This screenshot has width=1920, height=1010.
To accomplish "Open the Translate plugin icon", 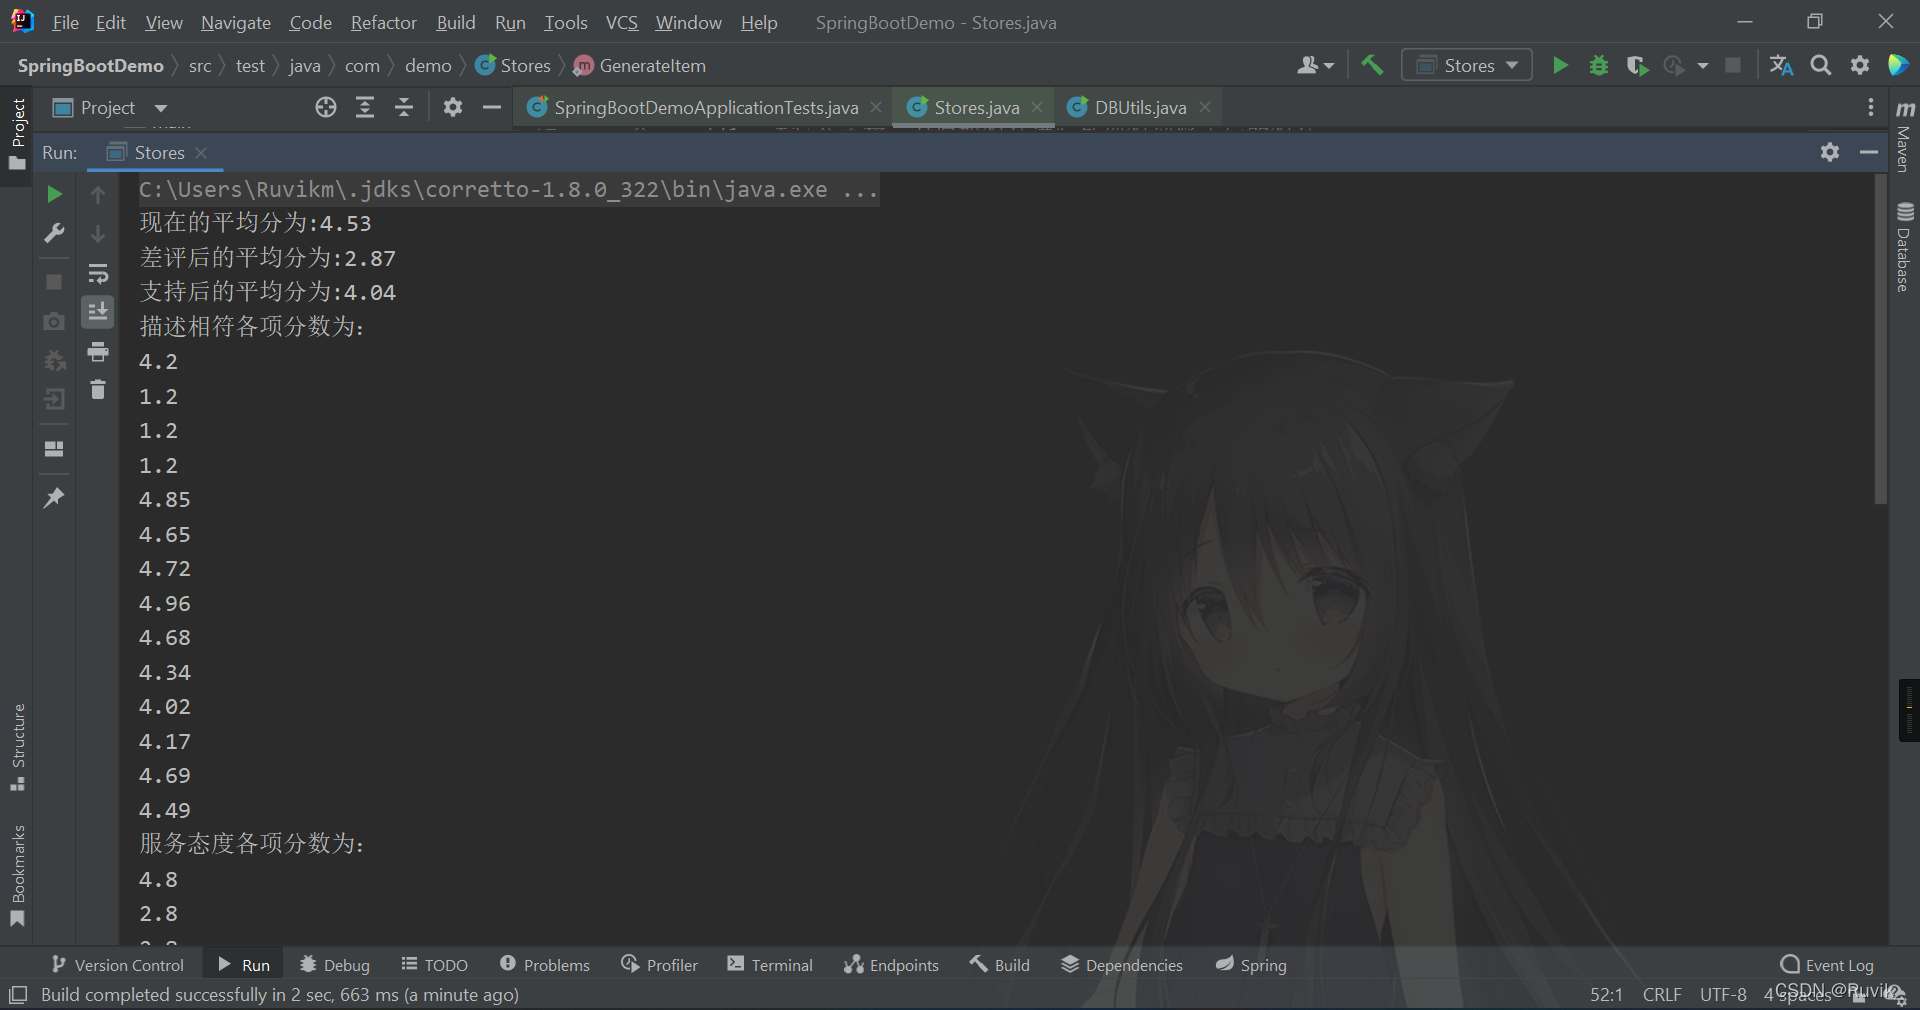I will 1781,65.
